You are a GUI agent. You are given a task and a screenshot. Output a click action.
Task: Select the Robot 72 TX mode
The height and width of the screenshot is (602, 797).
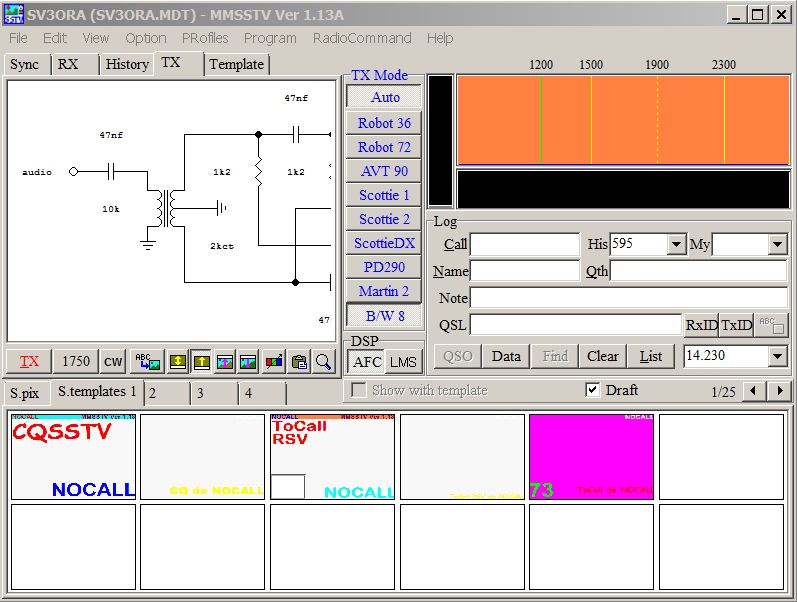[x=384, y=146]
